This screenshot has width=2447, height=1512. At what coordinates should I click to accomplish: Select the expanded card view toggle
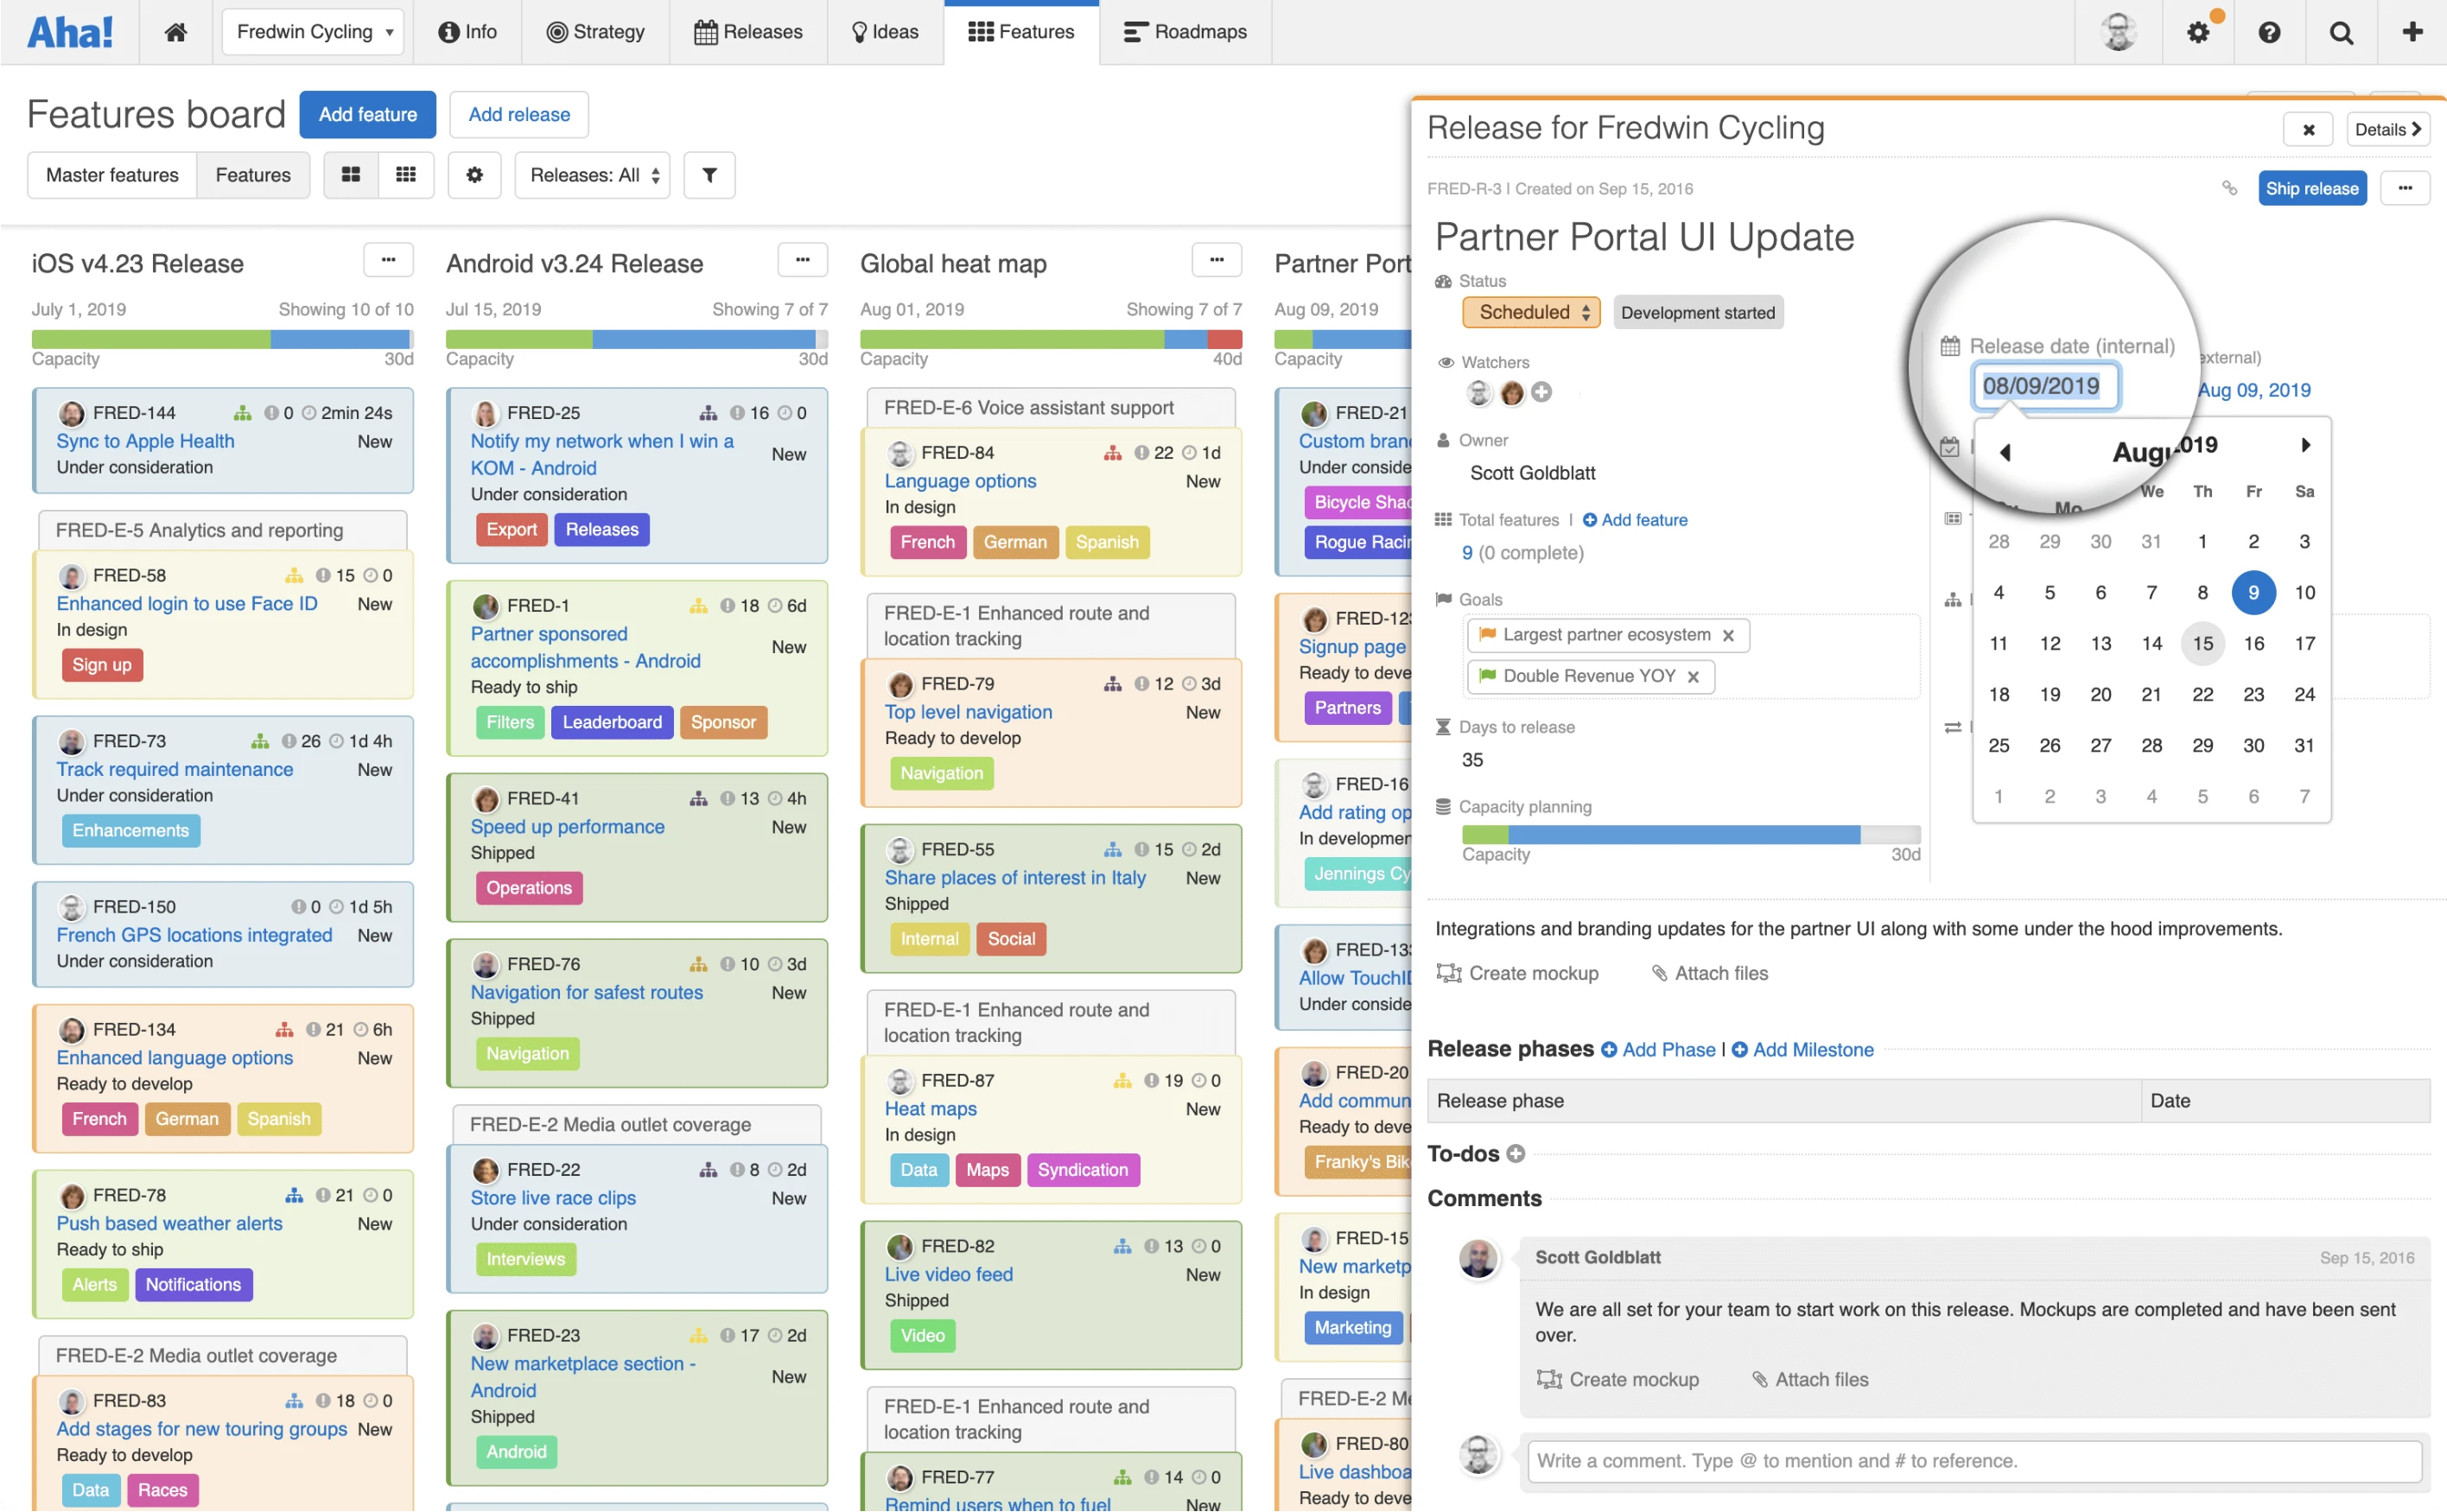(351, 175)
